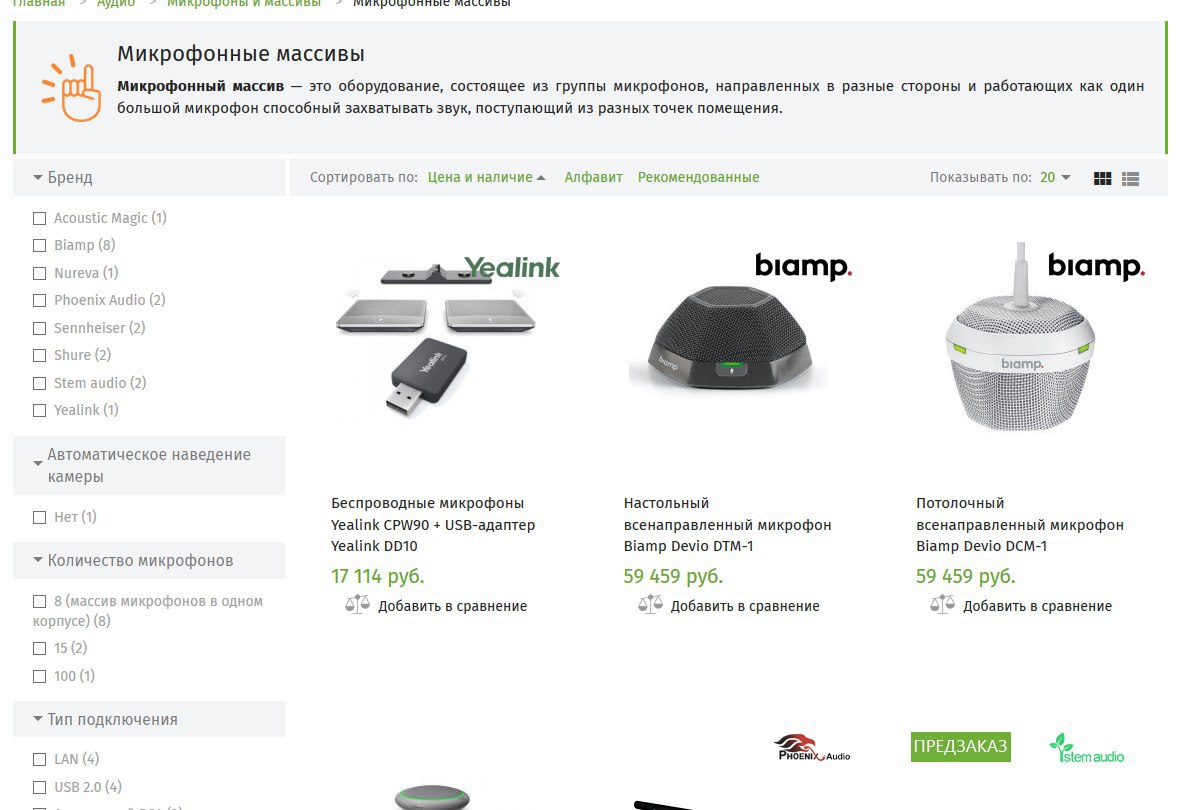
Task: Switch to grid view layout
Action: coord(1102,178)
